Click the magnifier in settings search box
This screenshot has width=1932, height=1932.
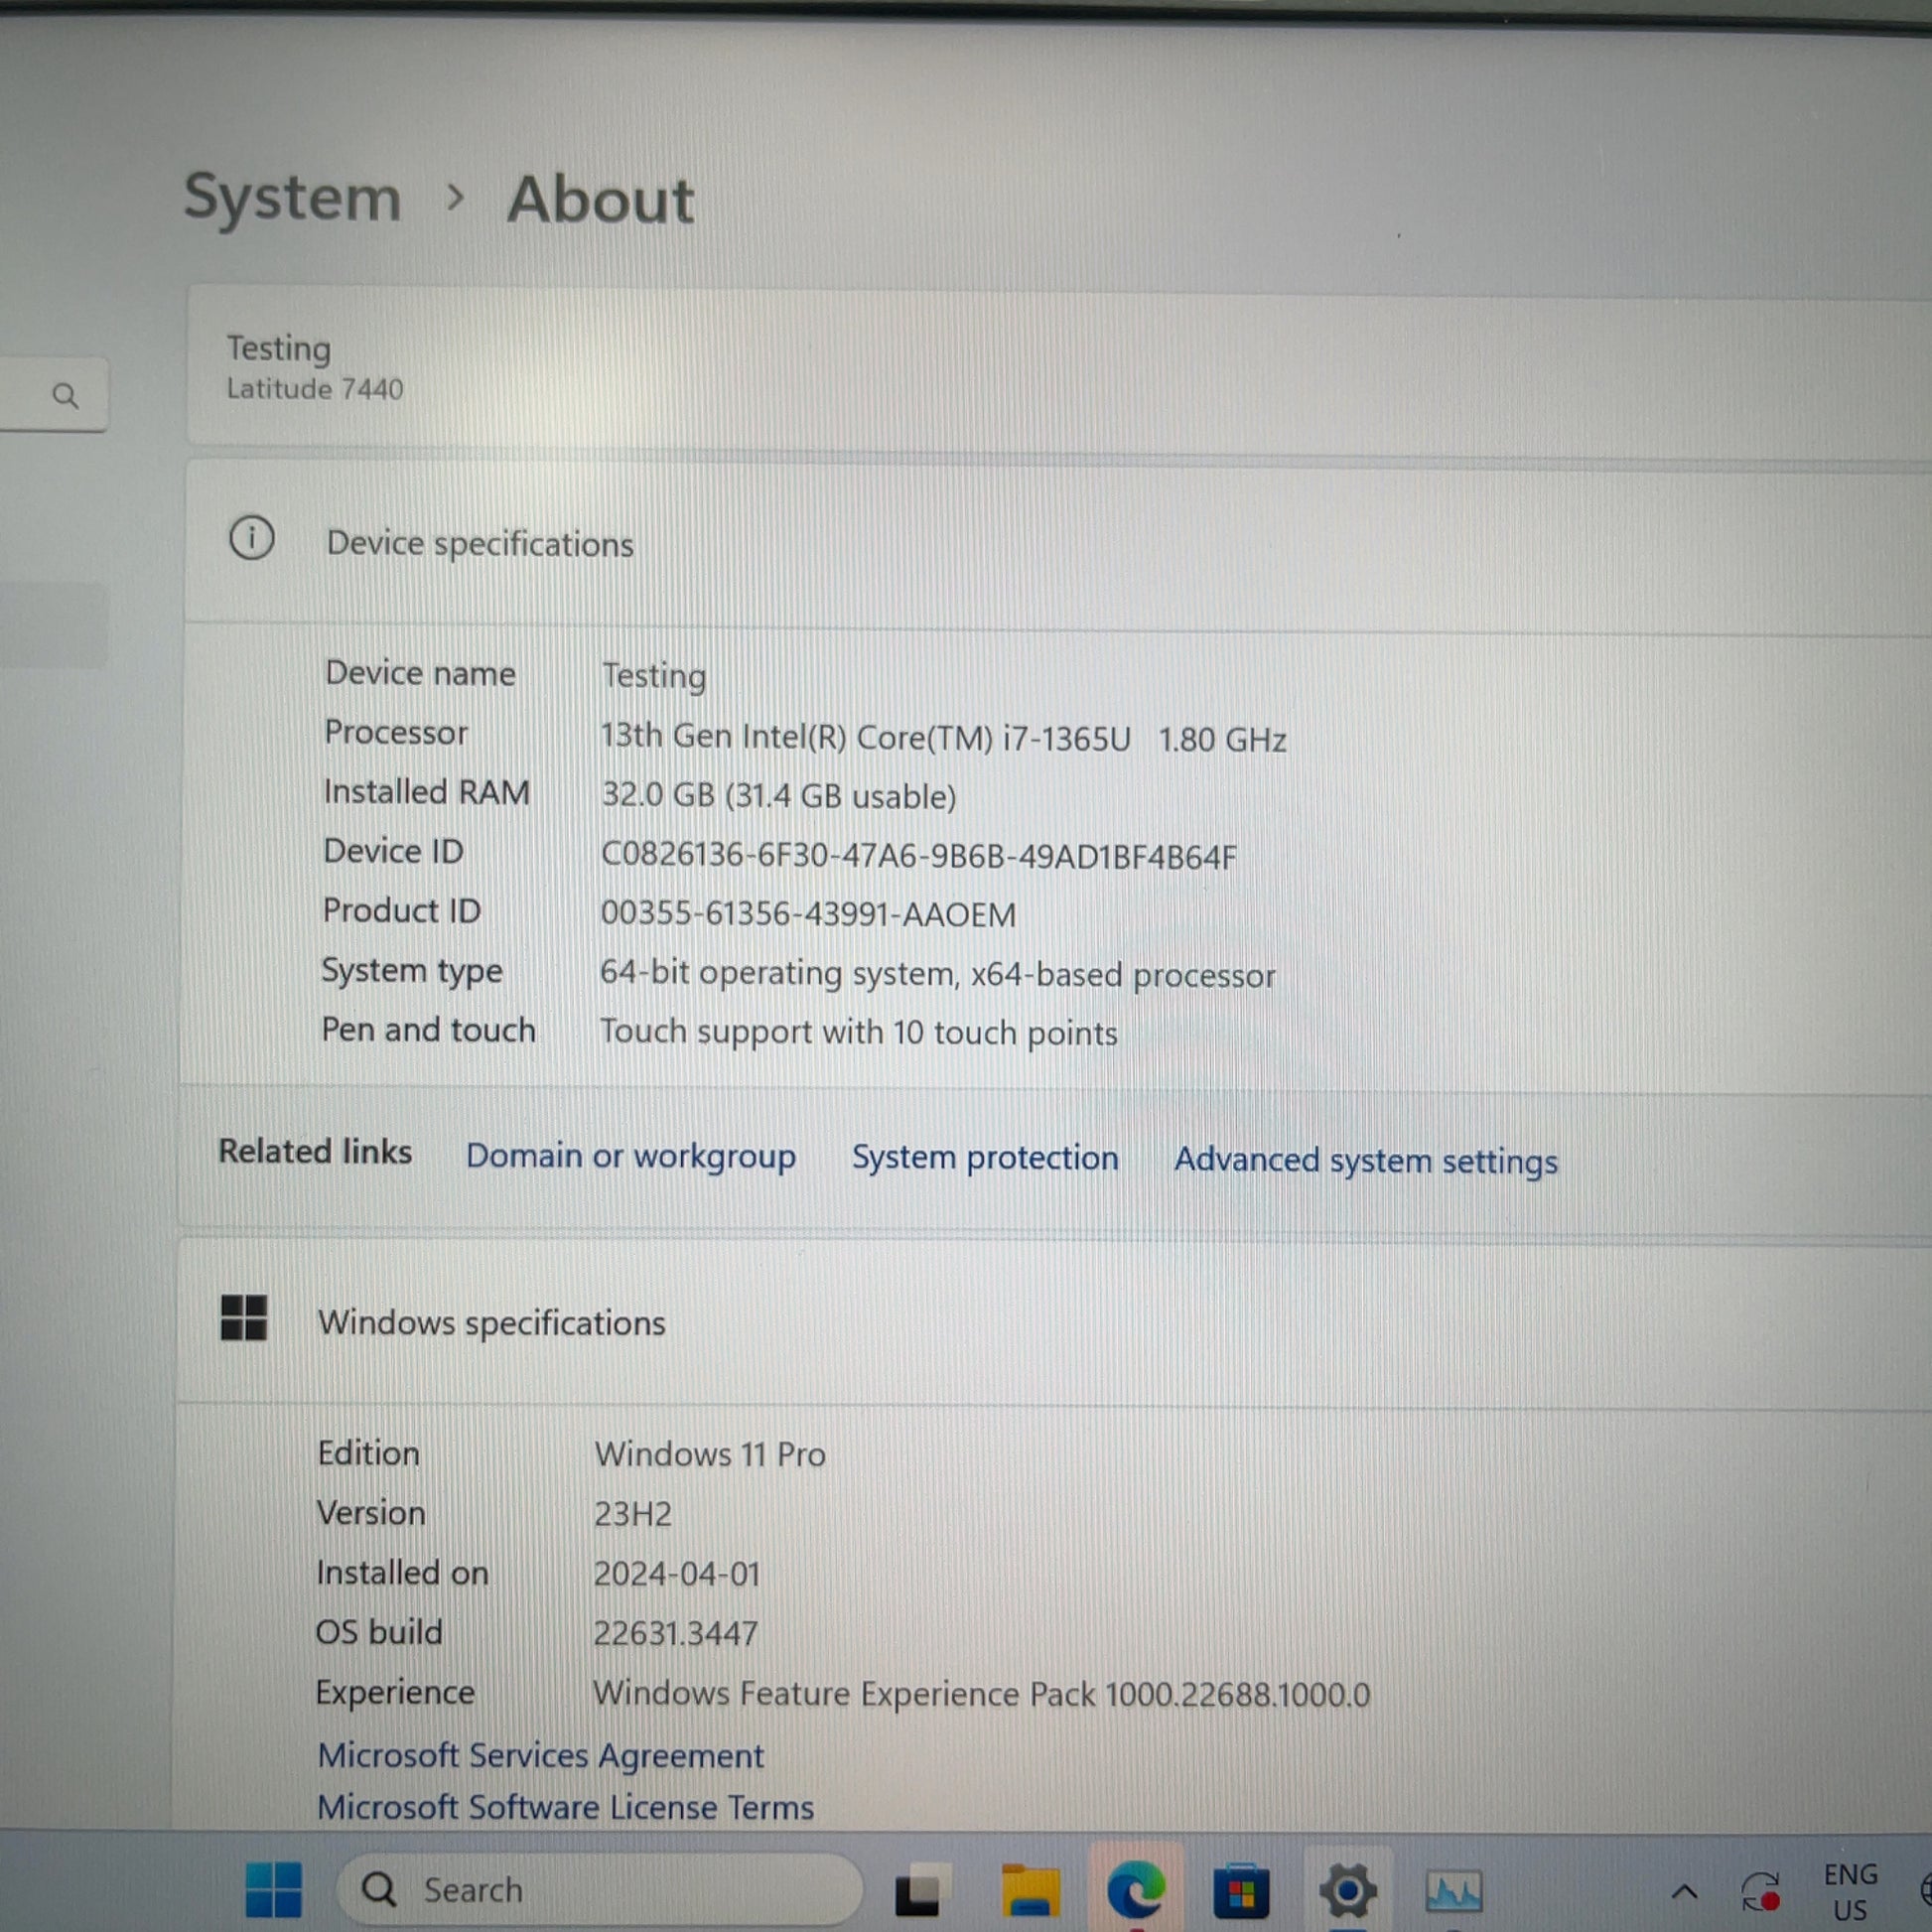(x=65, y=396)
